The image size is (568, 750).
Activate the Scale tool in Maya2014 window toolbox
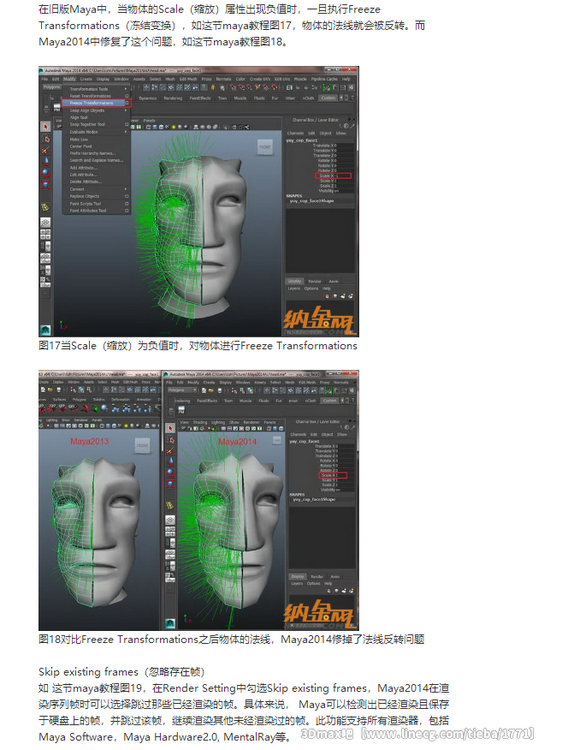coord(170,484)
